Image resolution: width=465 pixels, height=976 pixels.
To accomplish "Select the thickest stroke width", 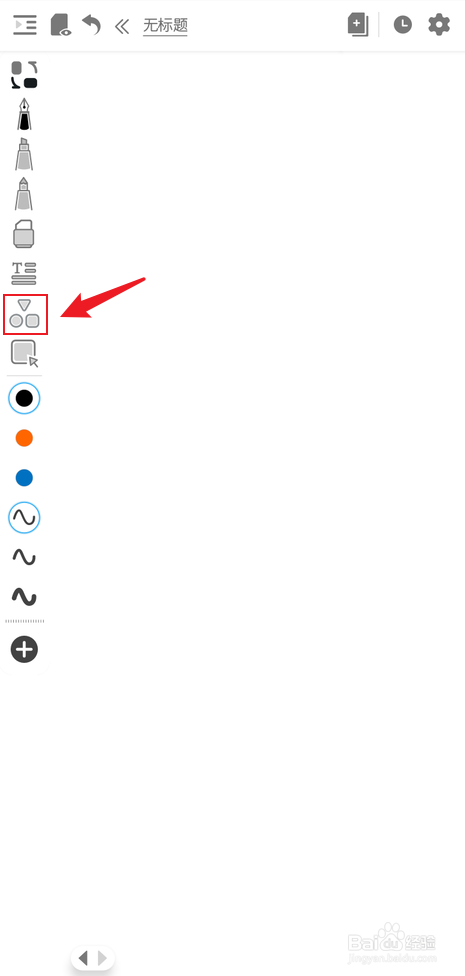I will tap(24, 598).
